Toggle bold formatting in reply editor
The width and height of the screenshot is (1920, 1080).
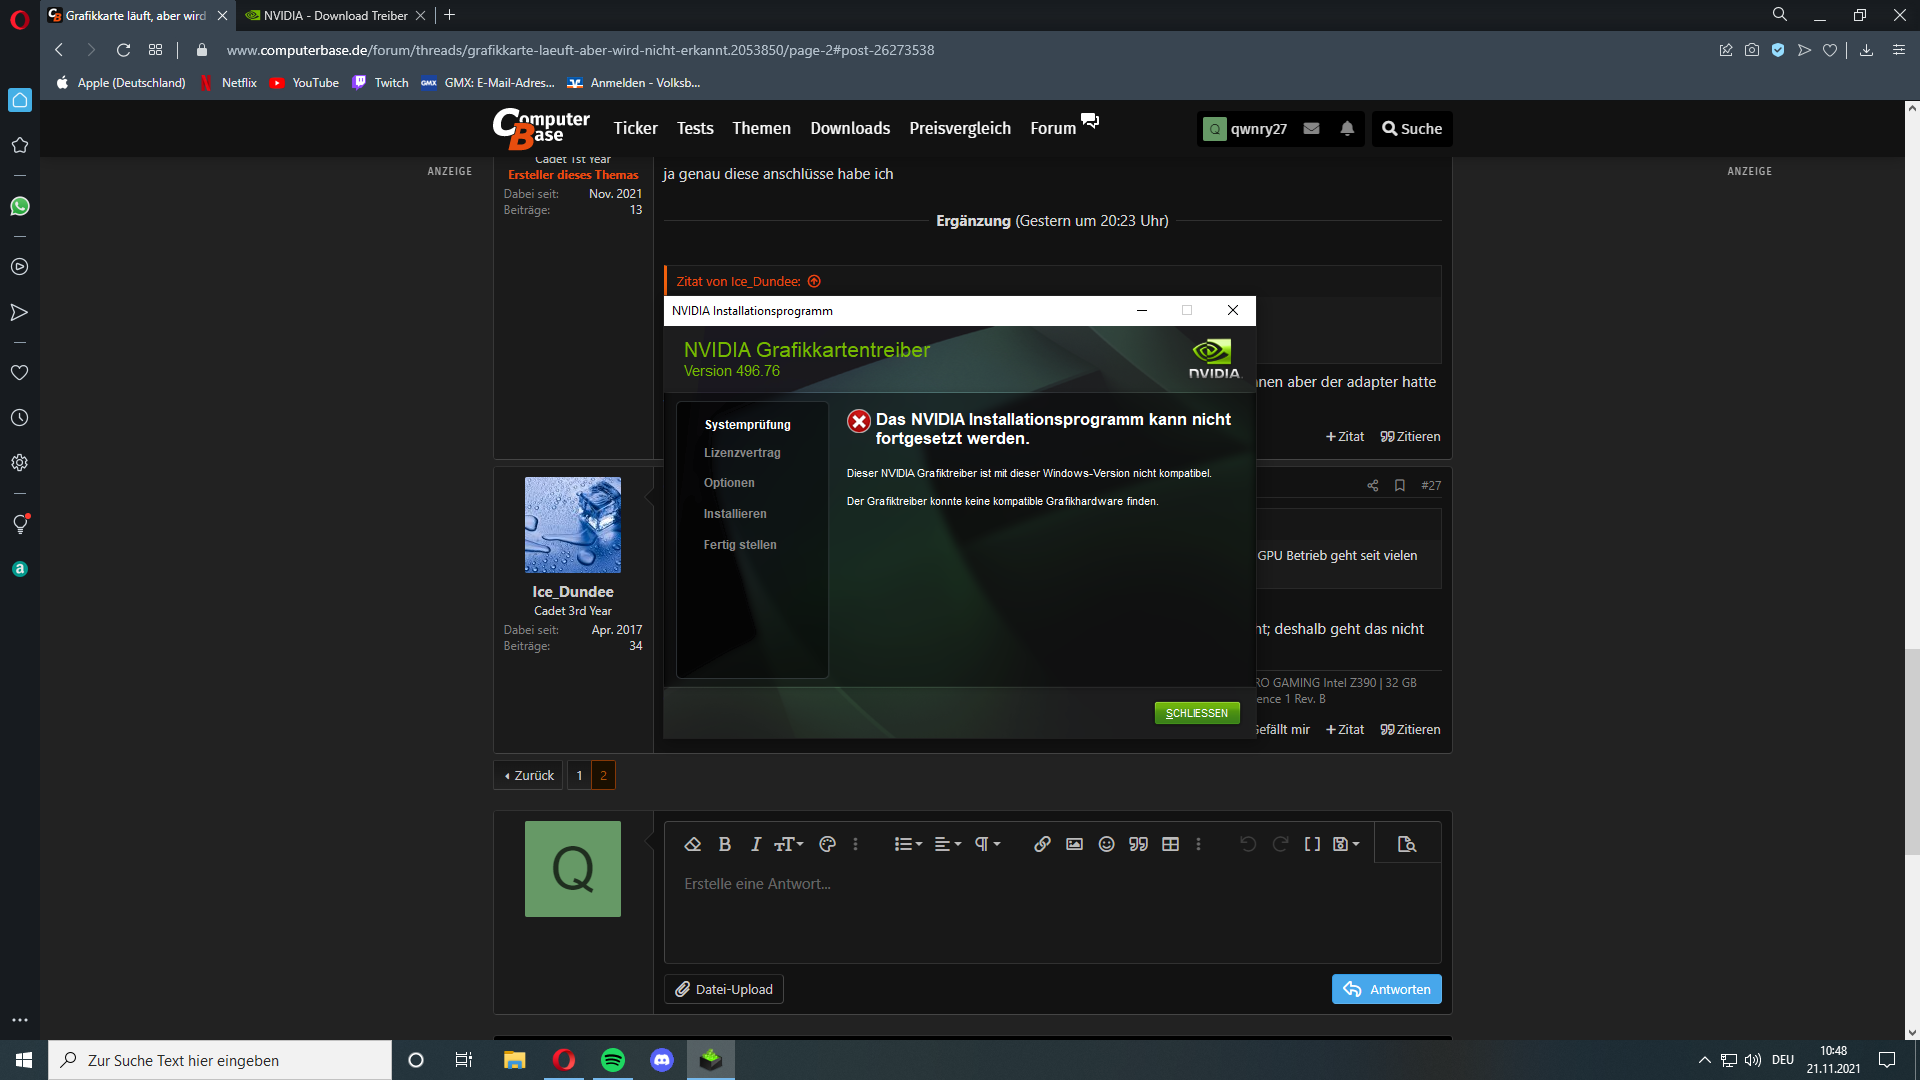(725, 844)
